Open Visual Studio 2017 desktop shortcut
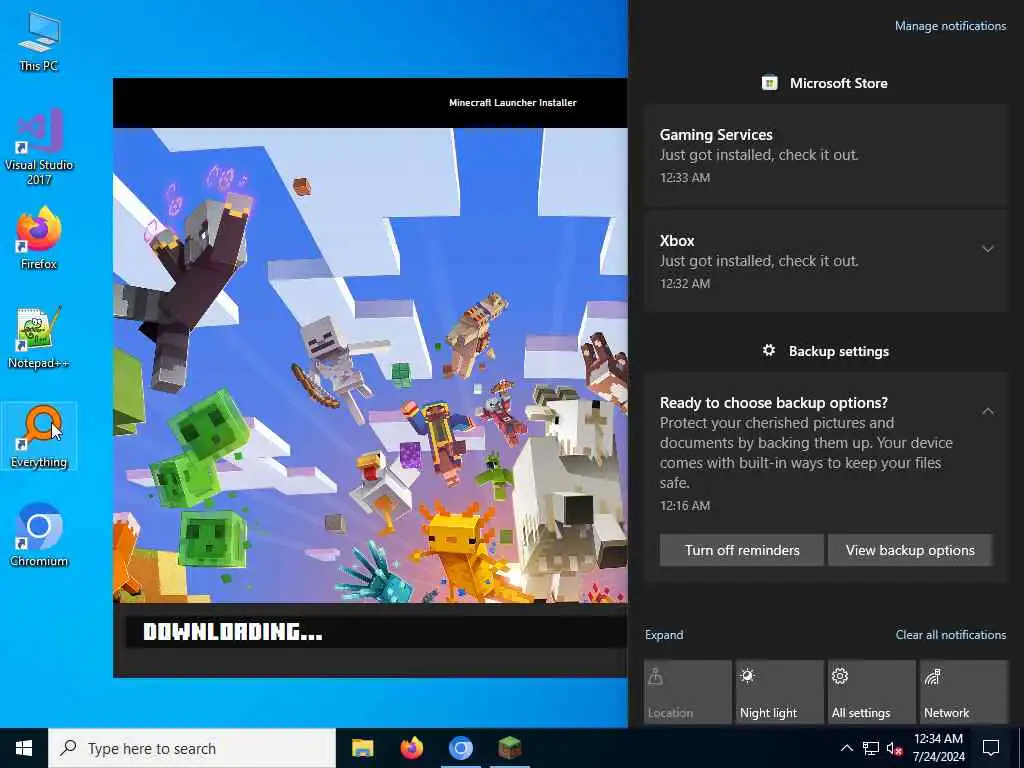 click(39, 148)
